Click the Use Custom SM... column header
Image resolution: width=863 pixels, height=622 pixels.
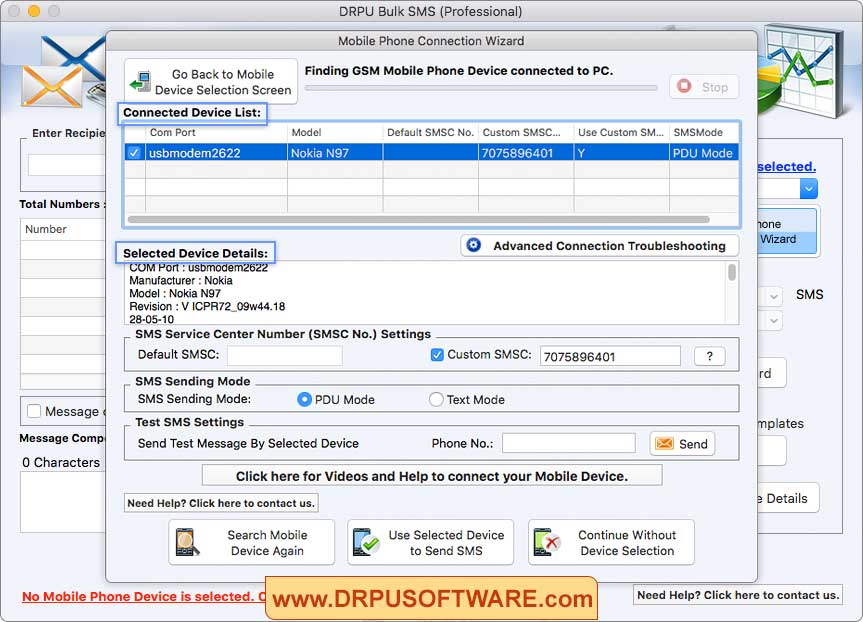[621, 133]
